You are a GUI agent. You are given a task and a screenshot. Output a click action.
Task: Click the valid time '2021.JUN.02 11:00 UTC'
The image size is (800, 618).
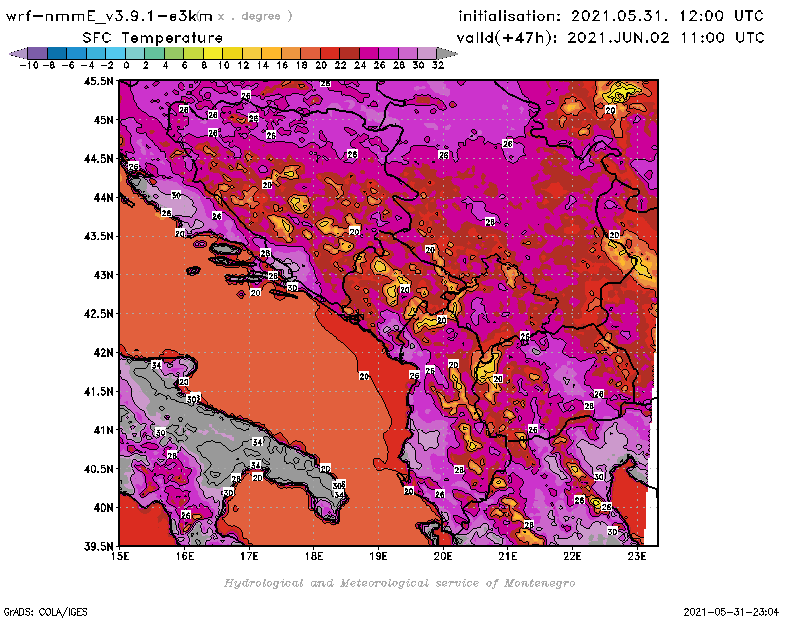click(x=666, y=37)
